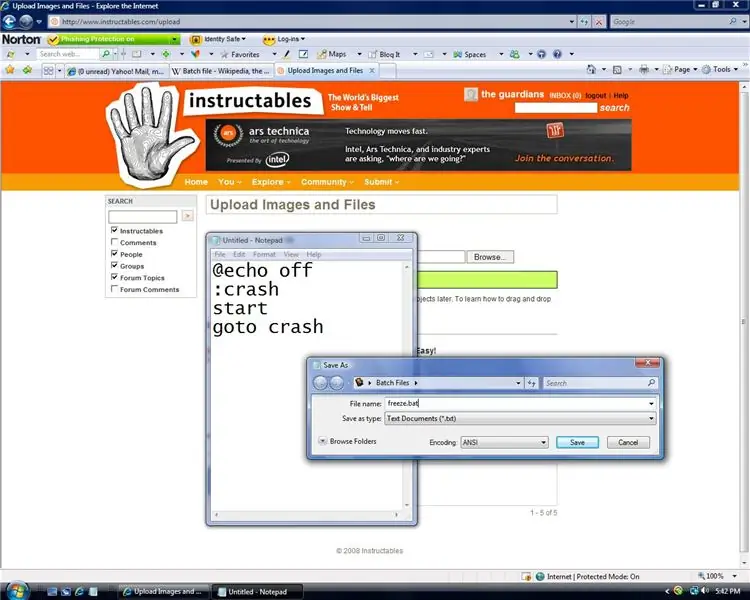Image resolution: width=750 pixels, height=600 pixels.
Task: Click the Notepad horizontal scrollbar
Action: click(x=307, y=515)
